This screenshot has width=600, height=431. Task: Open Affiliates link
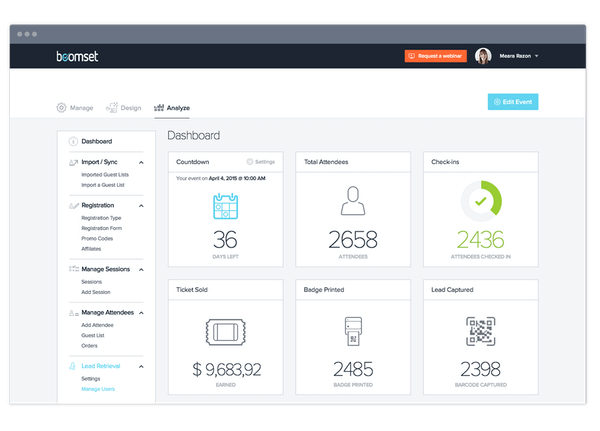(x=91, y=249)
